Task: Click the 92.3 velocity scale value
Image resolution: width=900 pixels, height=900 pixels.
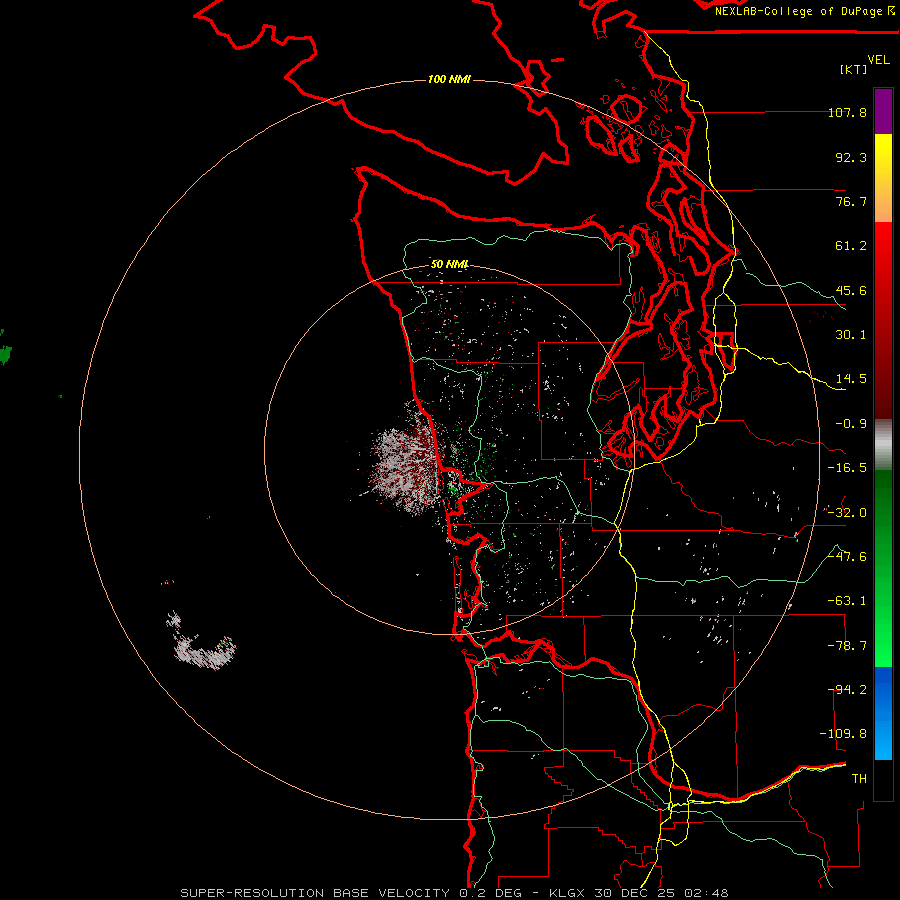Action: tap(851, 157)
